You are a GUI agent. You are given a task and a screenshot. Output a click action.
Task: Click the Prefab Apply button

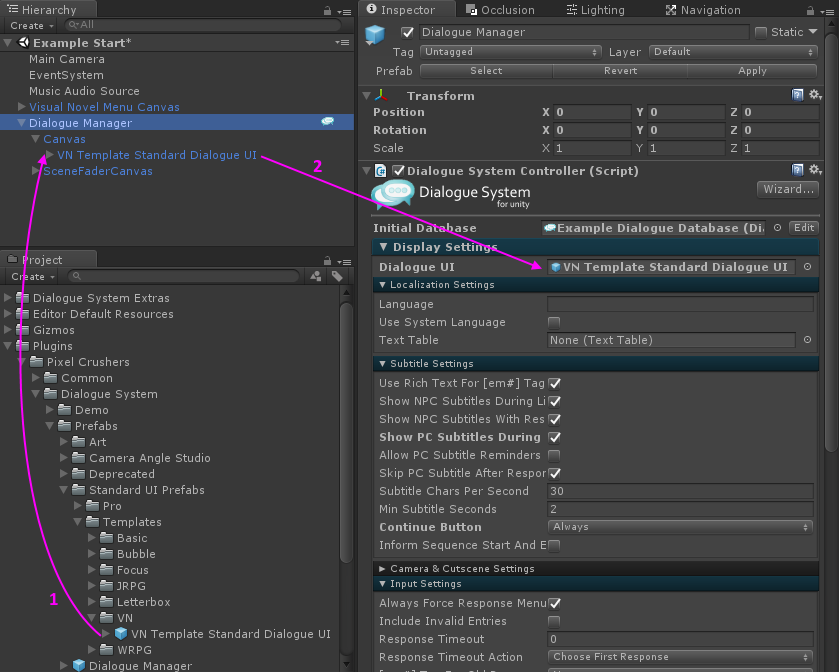pyautogui.click(x=752, y=71)
